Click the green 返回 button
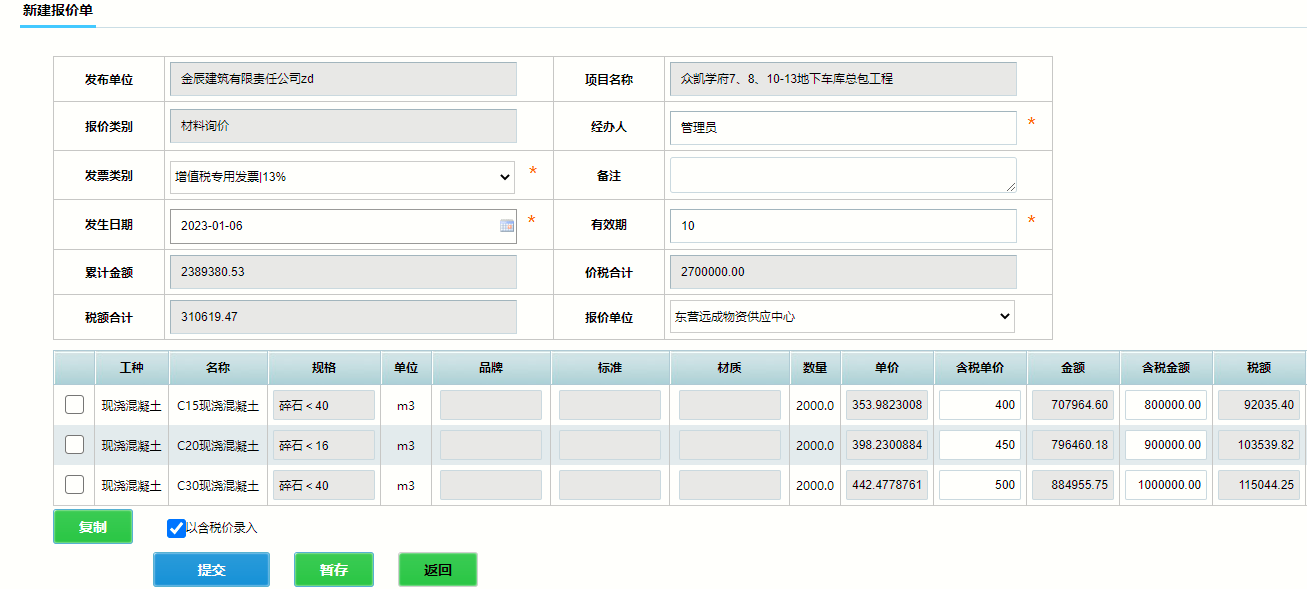1307x589 pixels. [437, 570]
